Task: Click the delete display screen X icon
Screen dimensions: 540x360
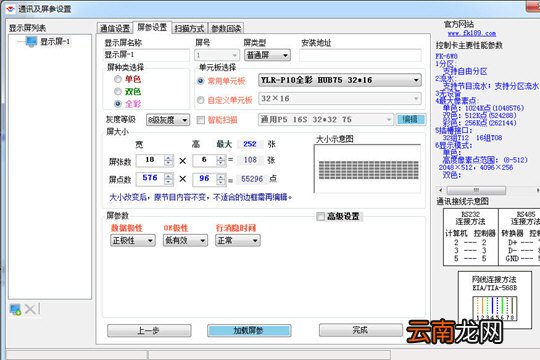Action: (30, 309)
